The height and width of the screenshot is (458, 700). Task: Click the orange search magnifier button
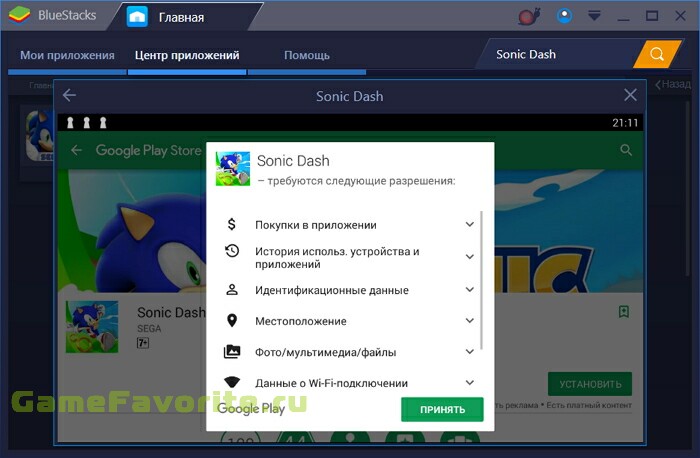(x=657, y=54)
